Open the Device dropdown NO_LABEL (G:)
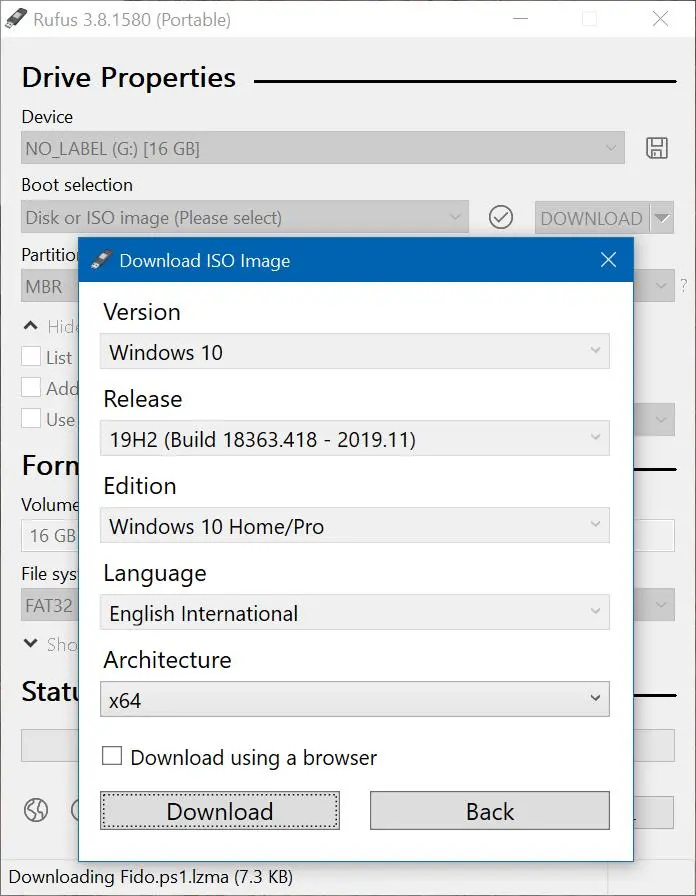696x896 pixels. coord(323,148)
